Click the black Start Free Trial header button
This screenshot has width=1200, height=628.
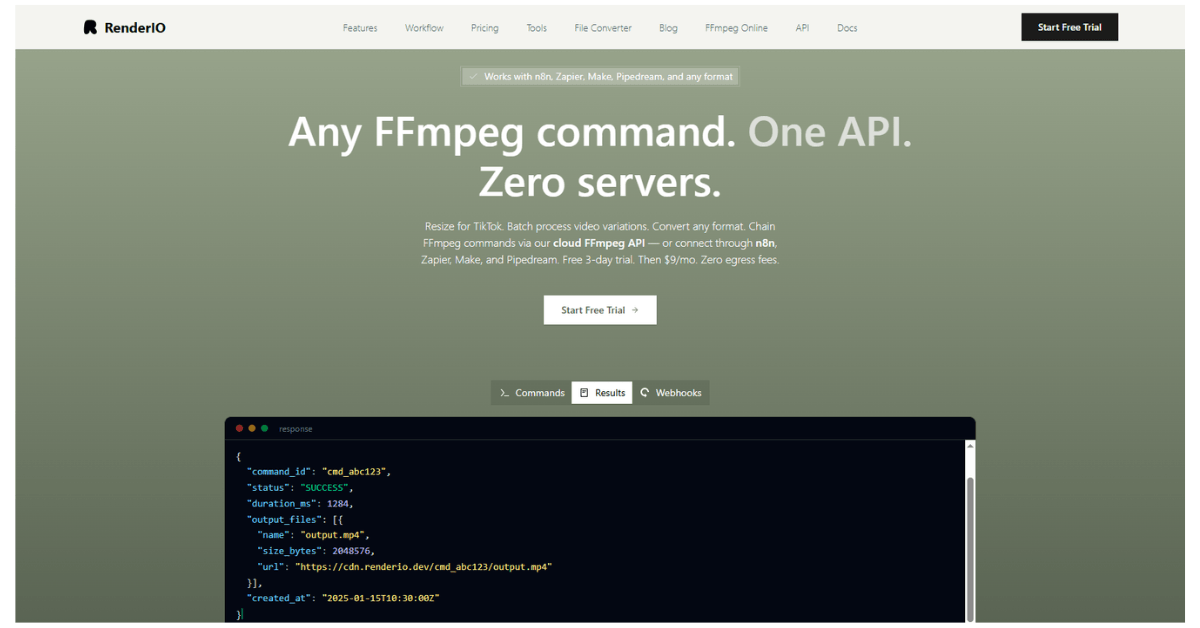(x=1069, y=27)
